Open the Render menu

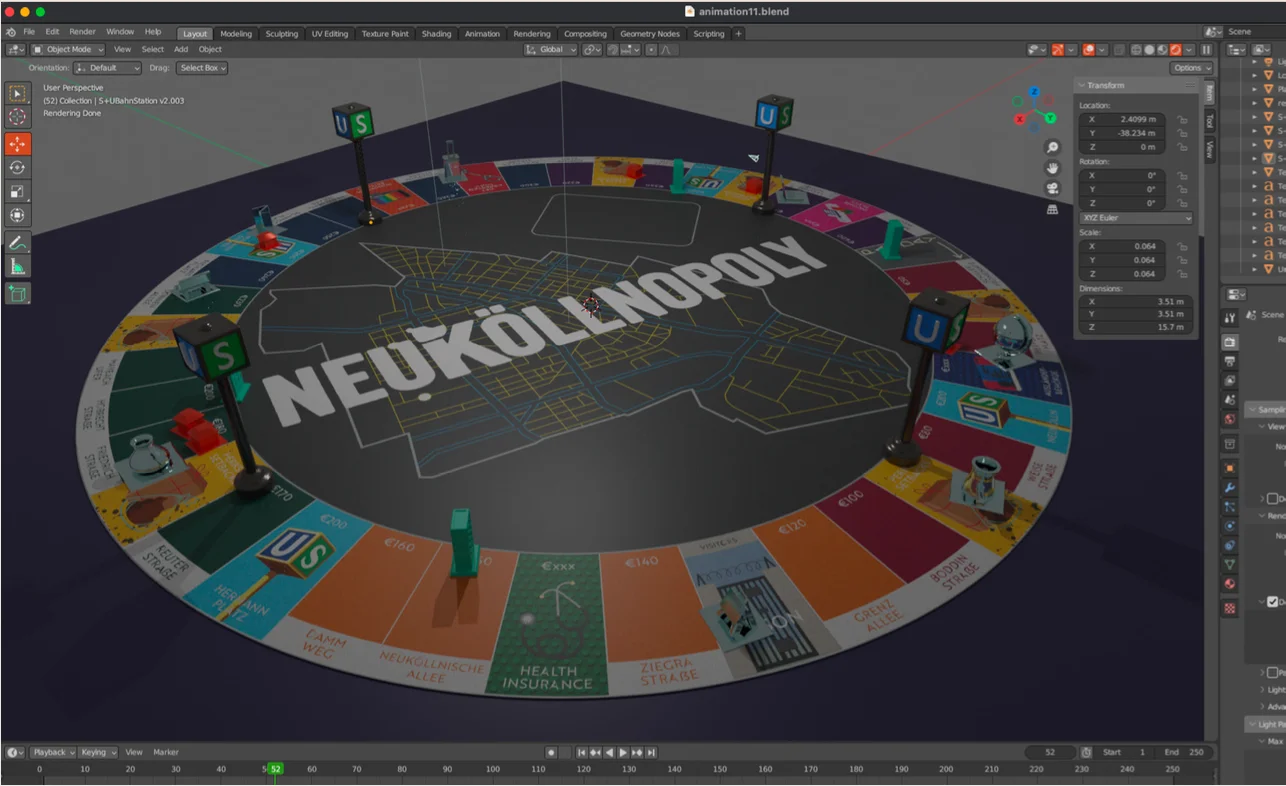tap(82, 32)
